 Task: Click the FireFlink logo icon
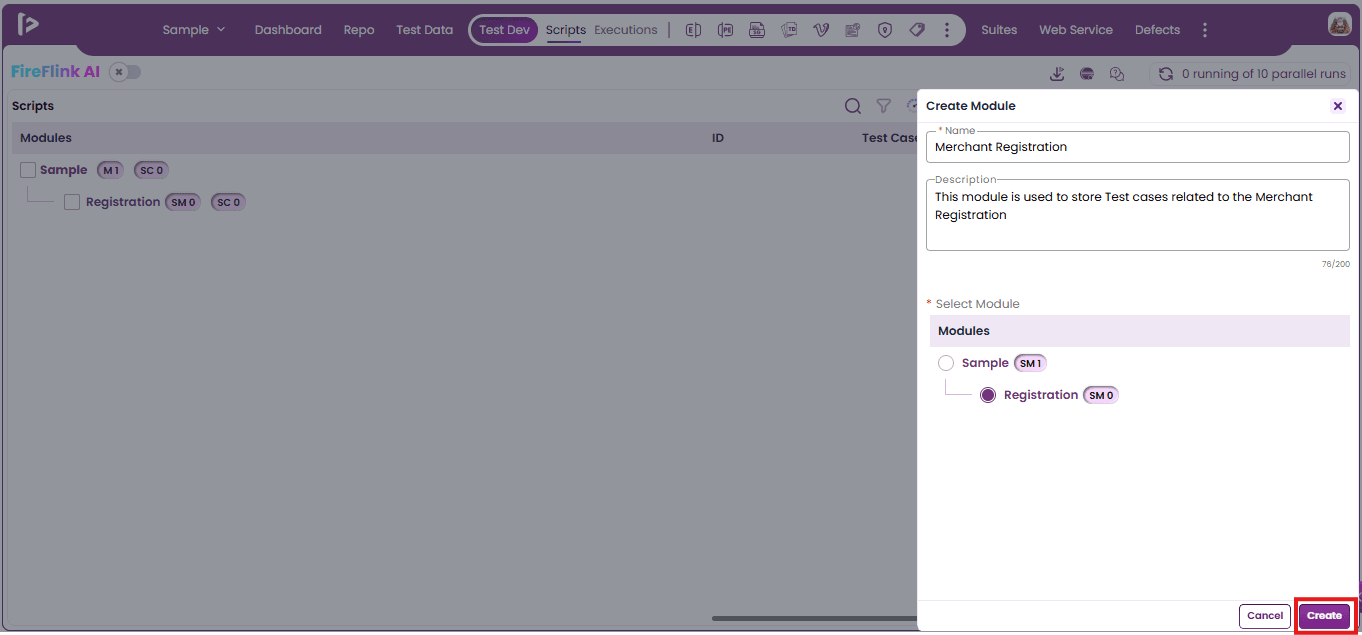(x=28, y=25)
